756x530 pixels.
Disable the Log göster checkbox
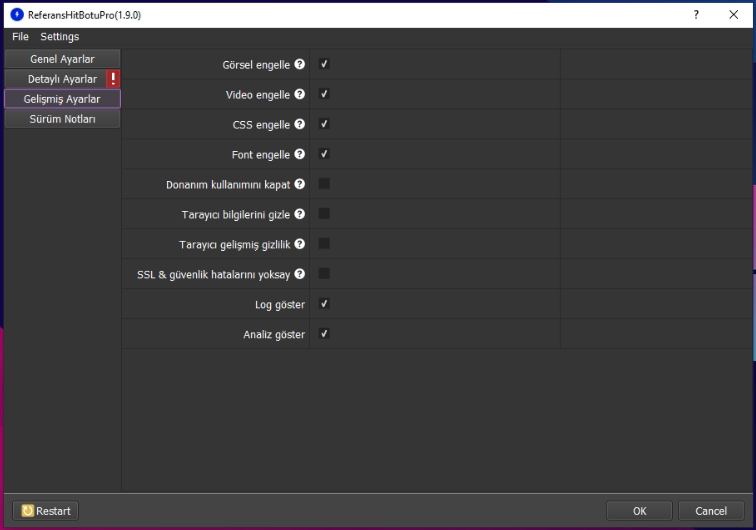click(324, 304)
